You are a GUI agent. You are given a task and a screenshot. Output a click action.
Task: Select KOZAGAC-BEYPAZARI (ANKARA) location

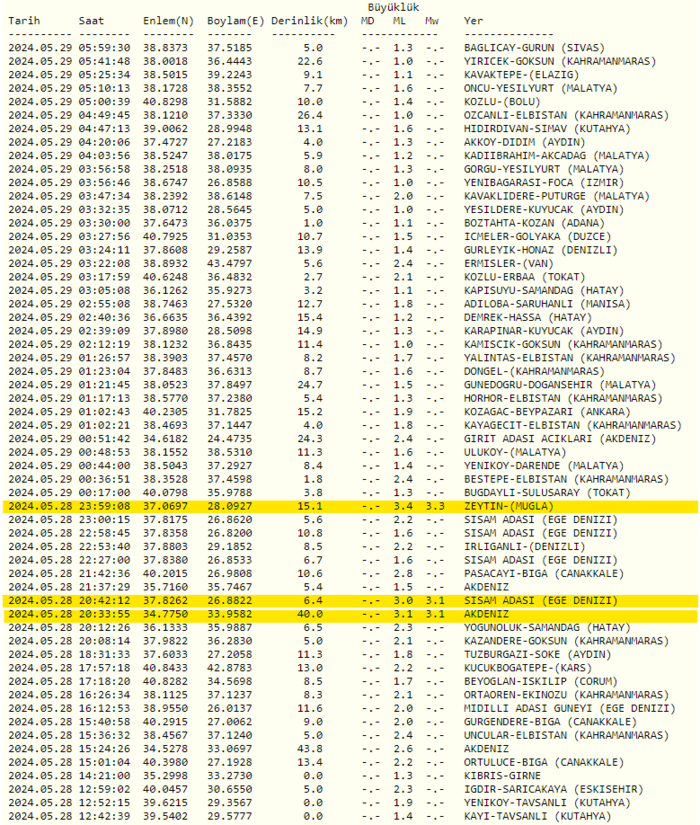click(547, 412)
